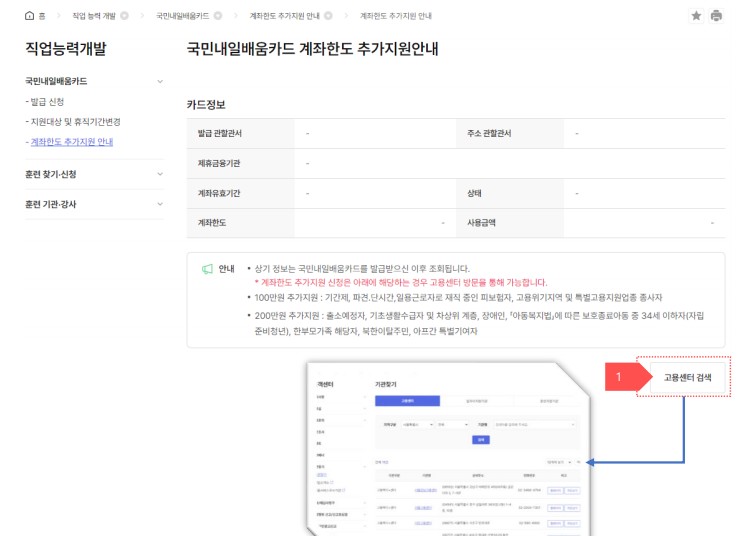The image size is (747, 536).
Task: Open the dropdown beside breadcrumb 국민내일배움카드
Action: [218, 16]
